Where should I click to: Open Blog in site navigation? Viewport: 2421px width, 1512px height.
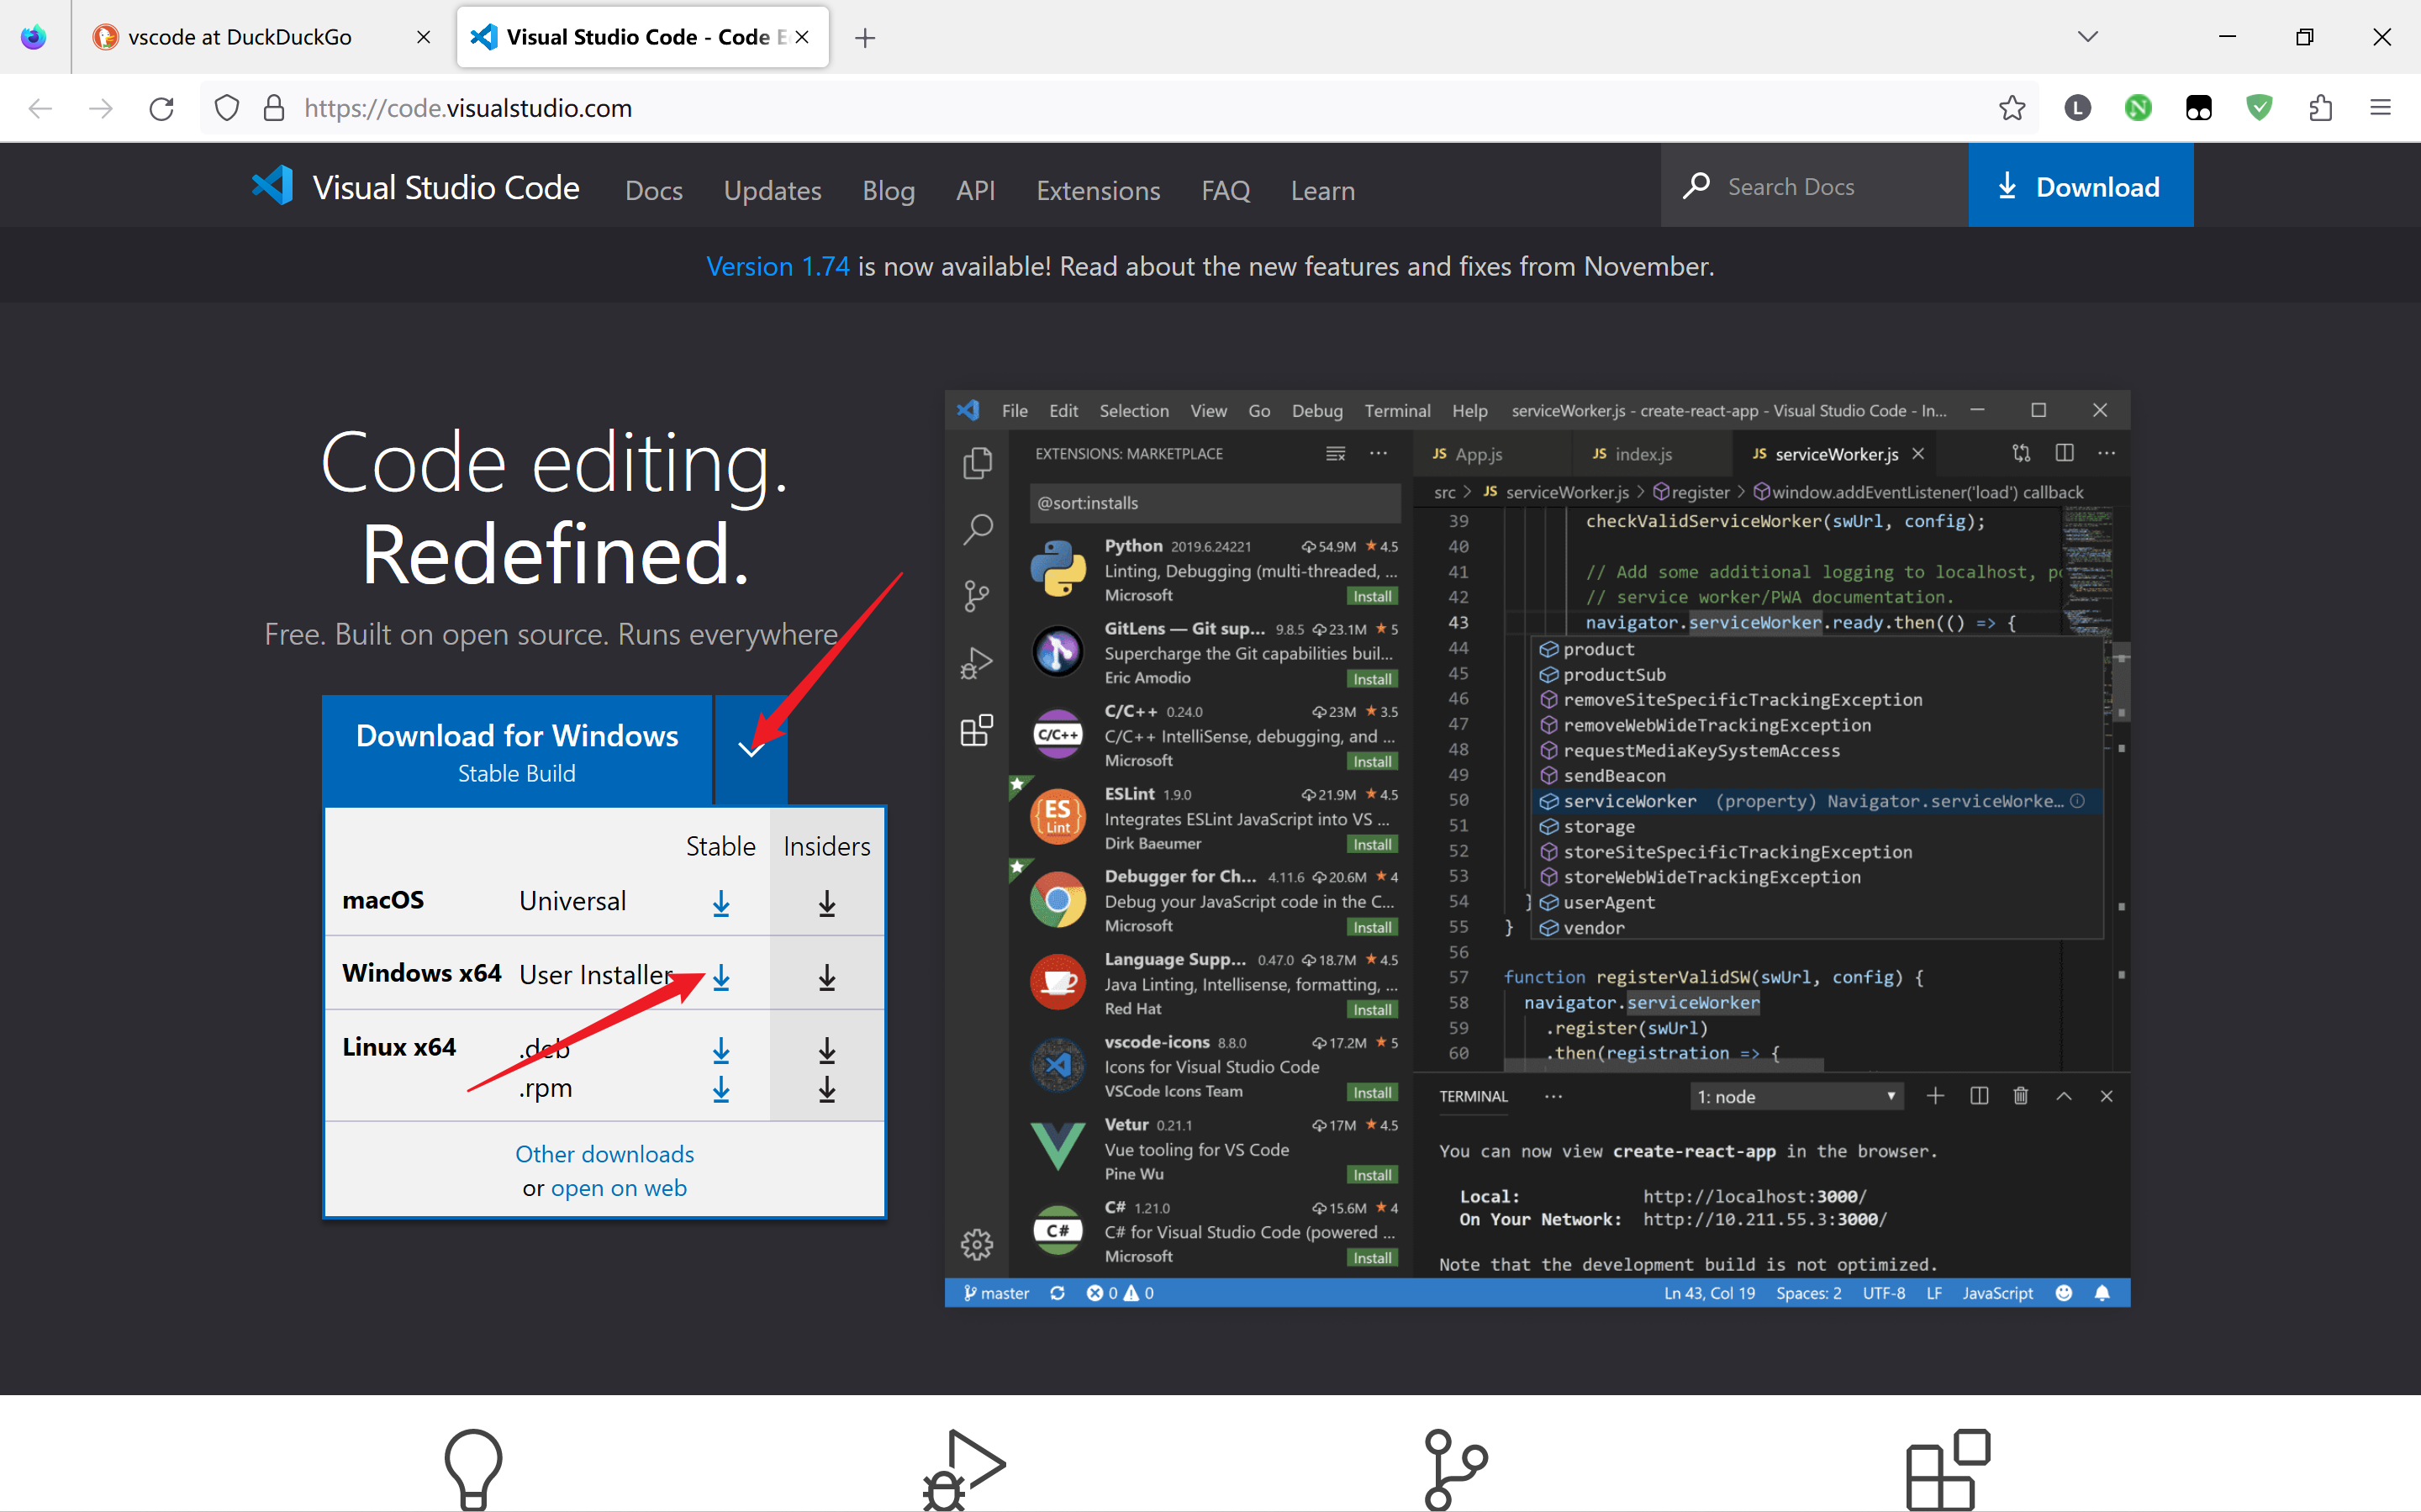click(x=888, y=190)
